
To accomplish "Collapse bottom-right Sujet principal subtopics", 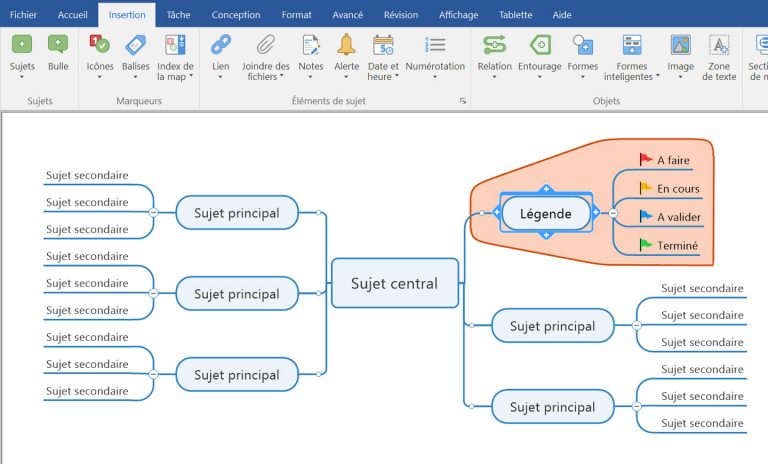I will click(x=635, y=407).
